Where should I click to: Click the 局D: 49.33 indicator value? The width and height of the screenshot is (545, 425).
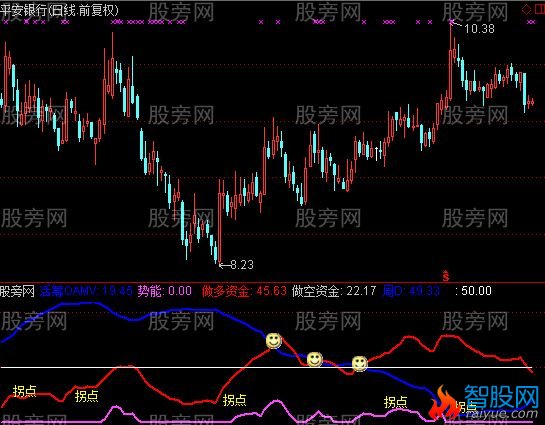[411, 291]
